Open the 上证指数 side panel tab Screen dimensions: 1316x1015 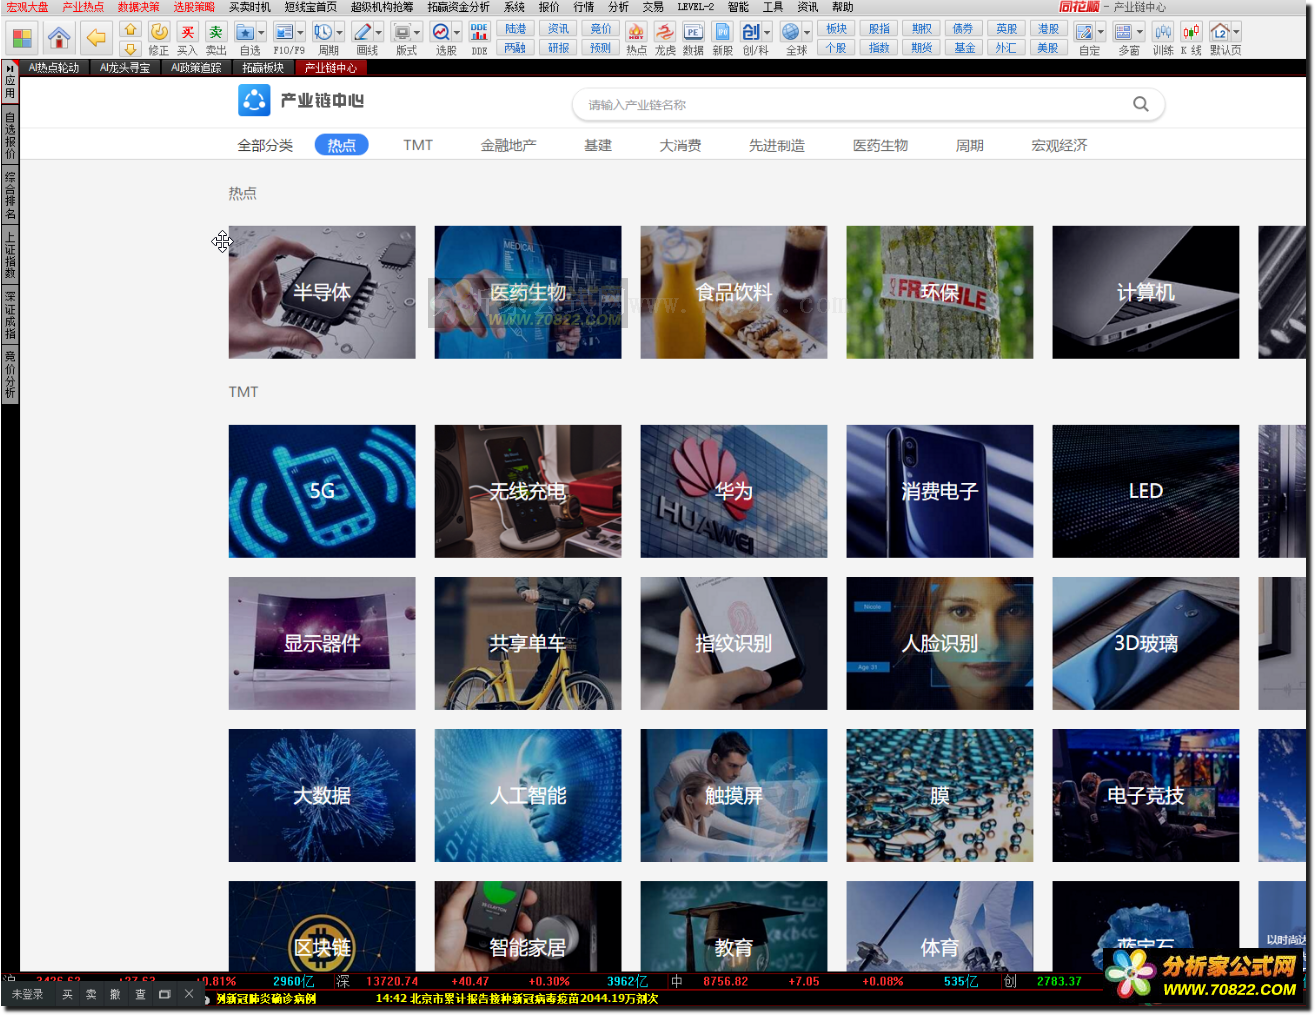(x=10, y=255)
